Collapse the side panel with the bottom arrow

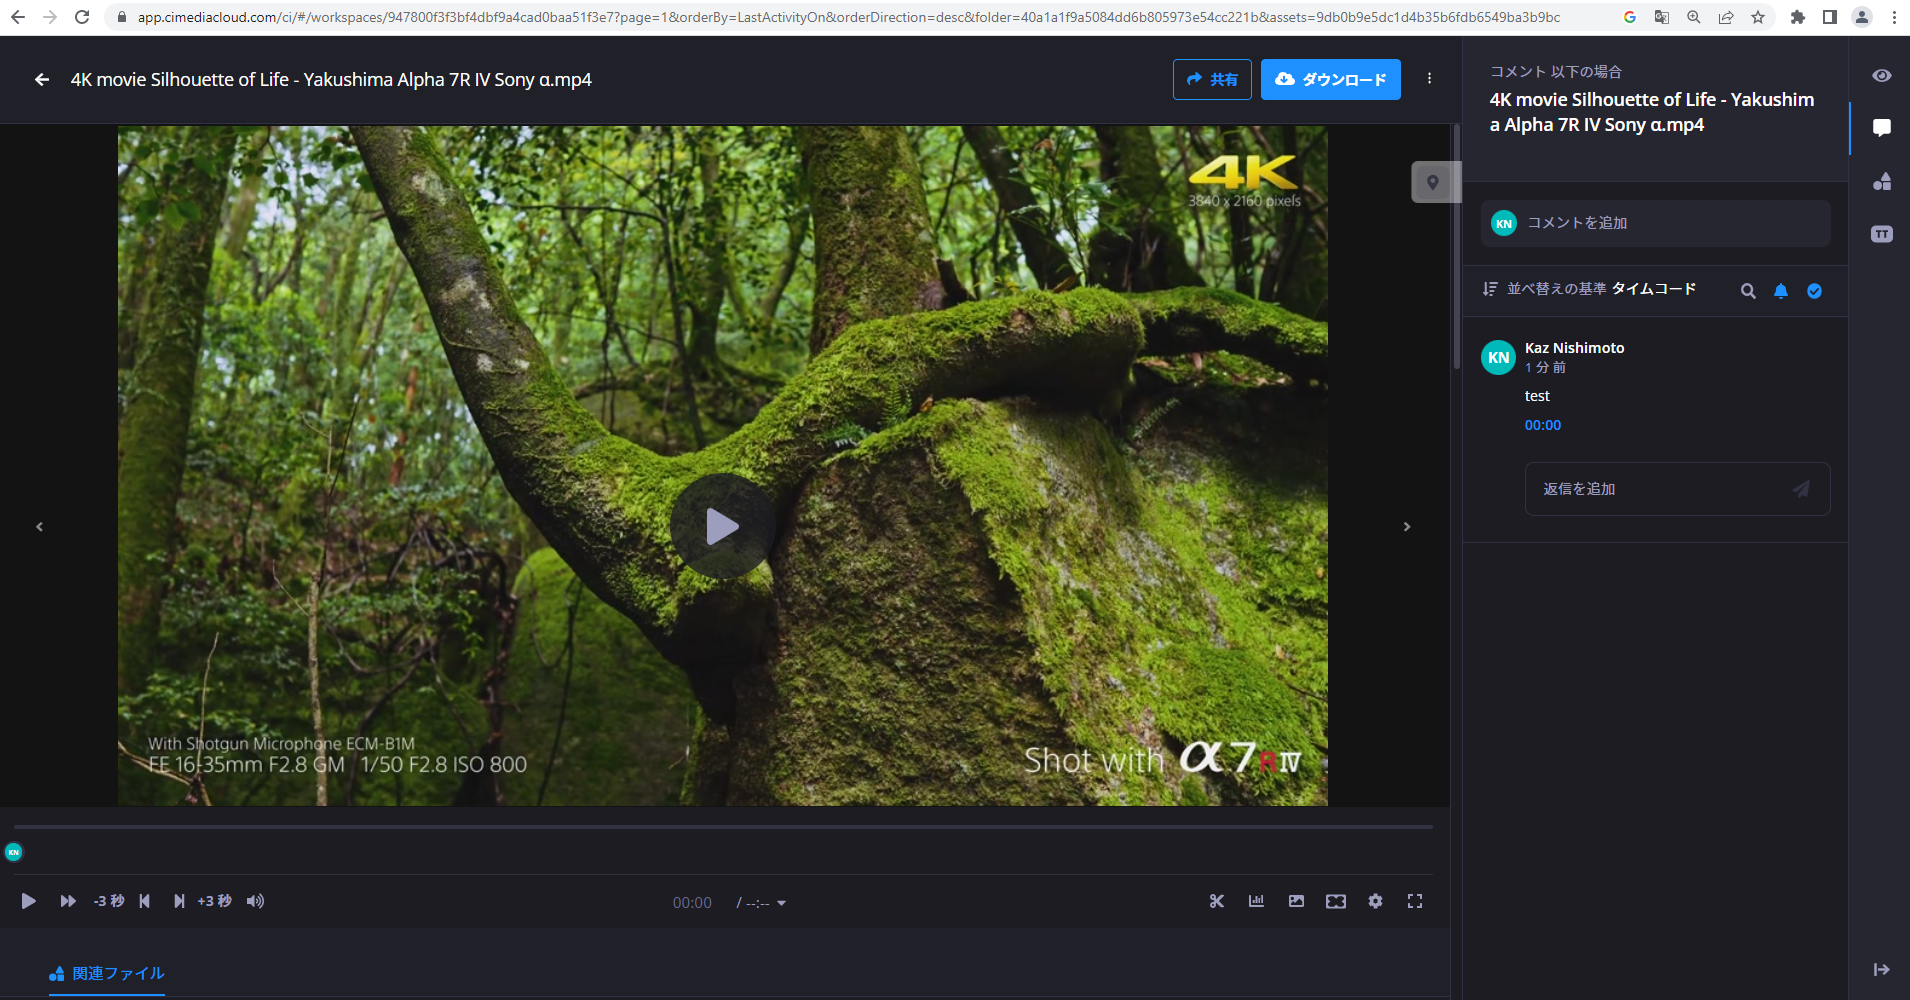pos(1881,969)
